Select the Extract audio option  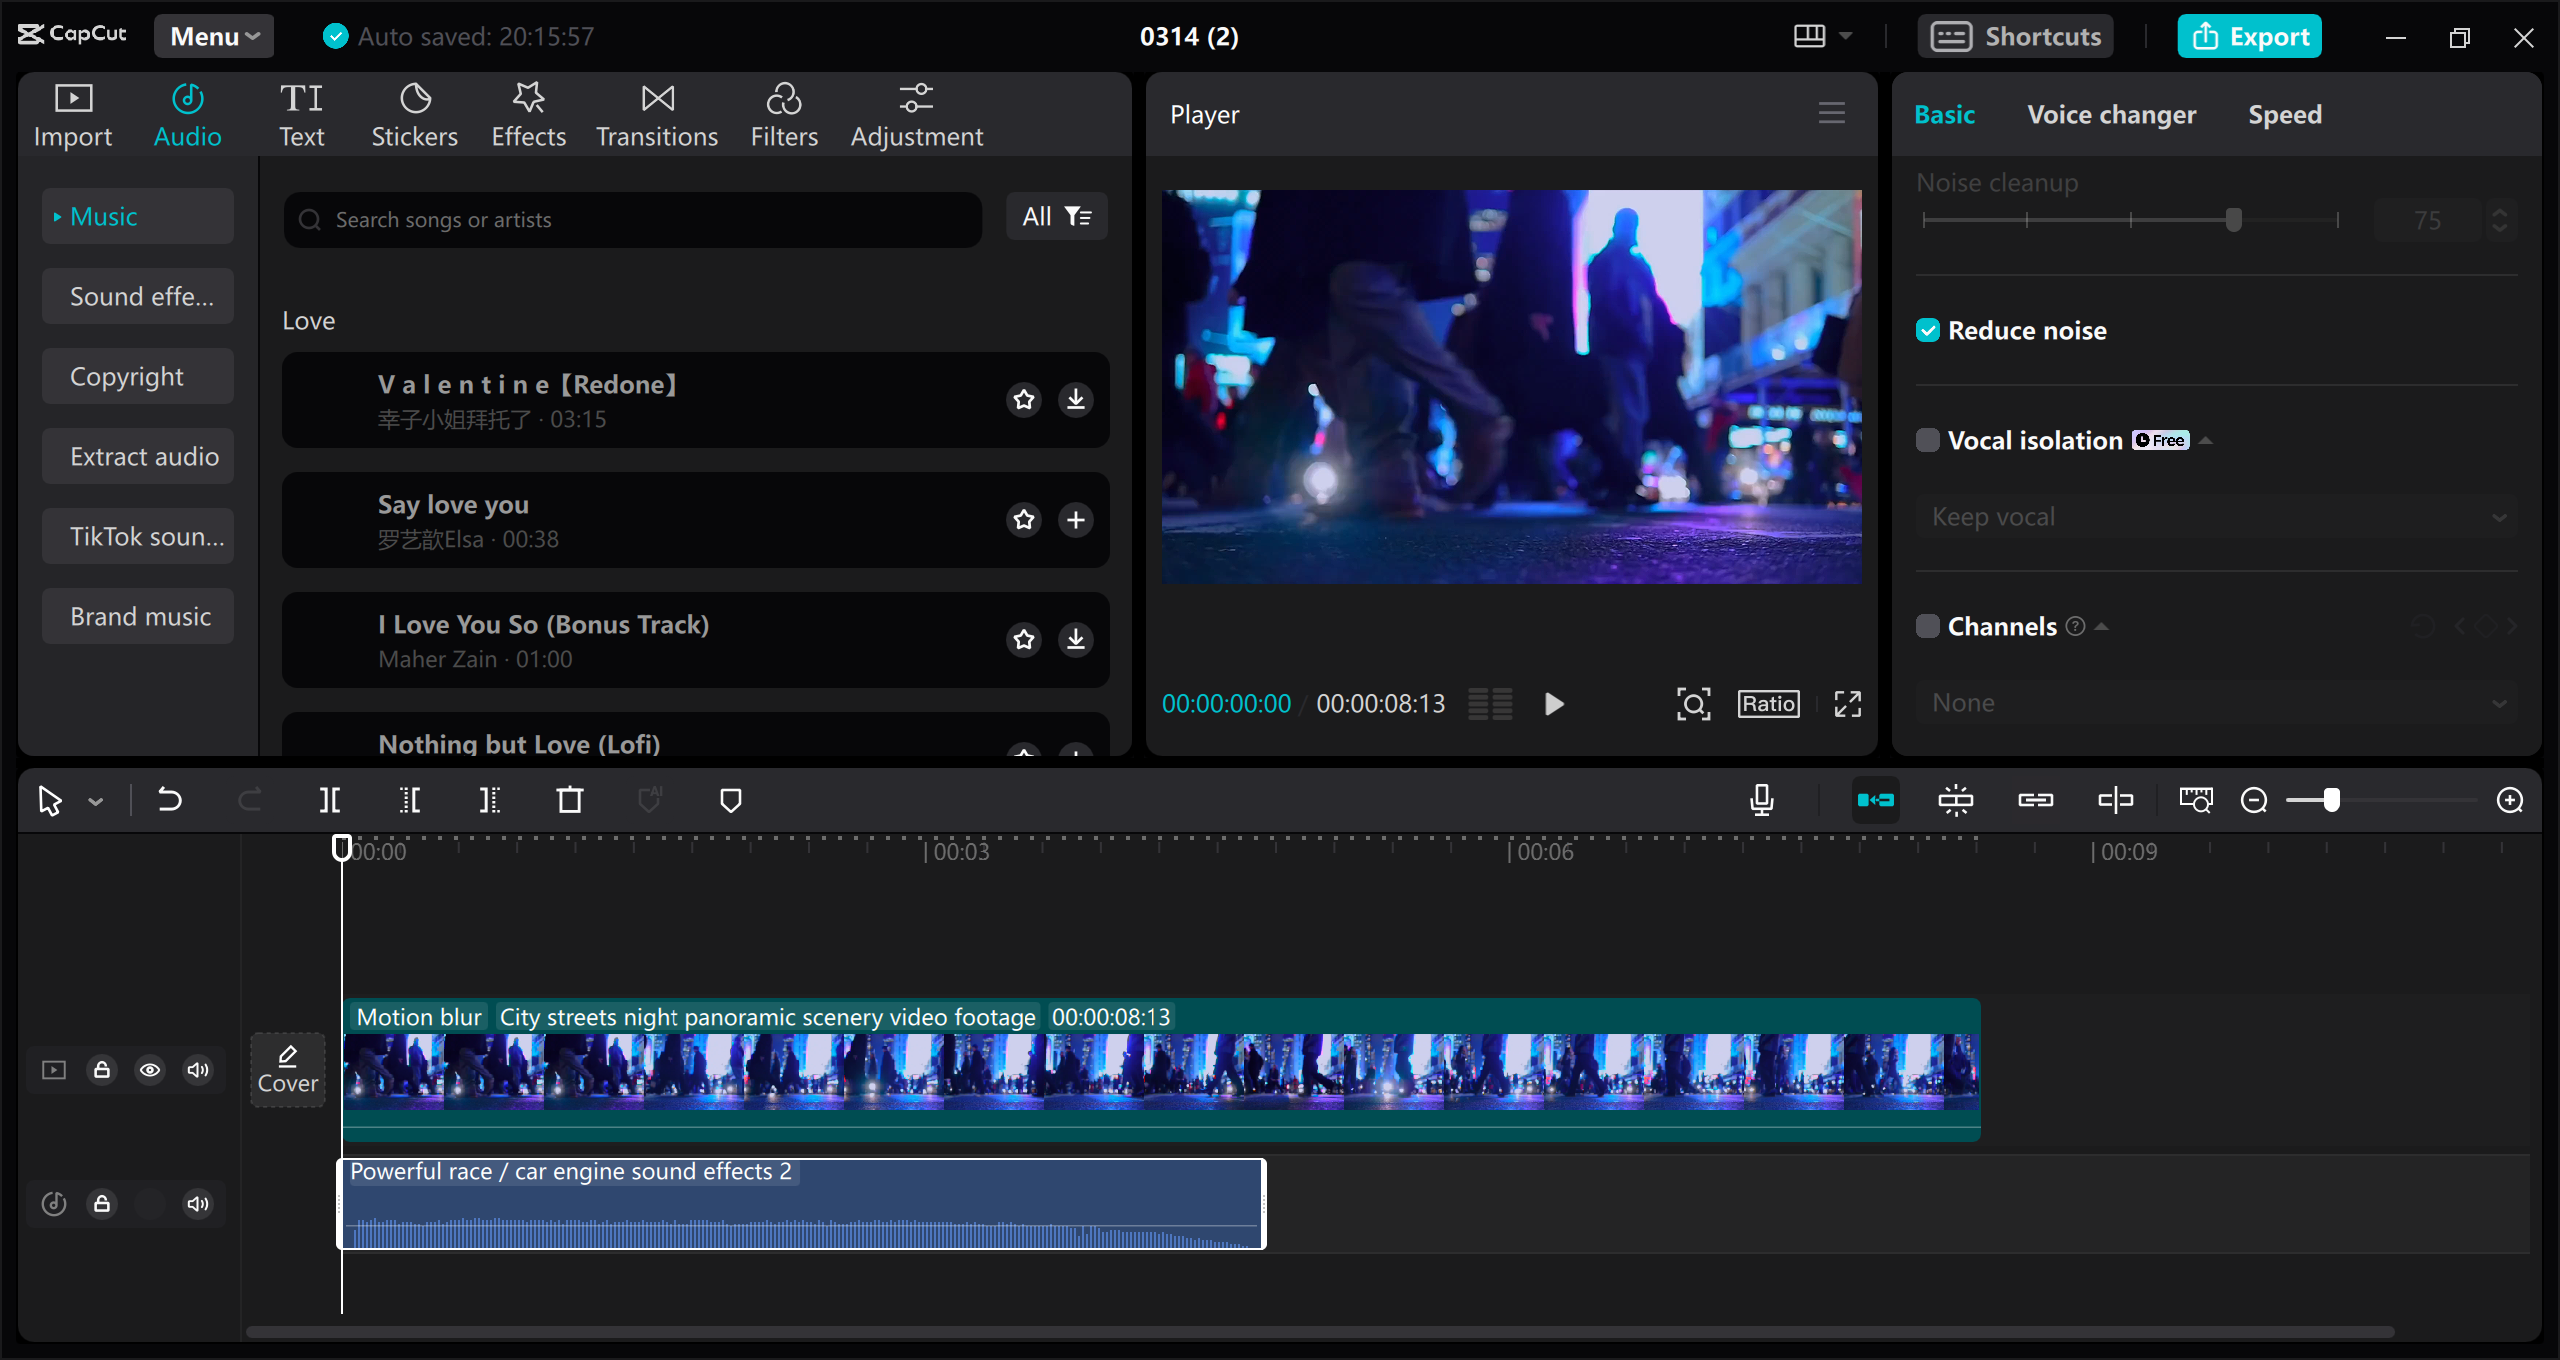click(138, 456)
